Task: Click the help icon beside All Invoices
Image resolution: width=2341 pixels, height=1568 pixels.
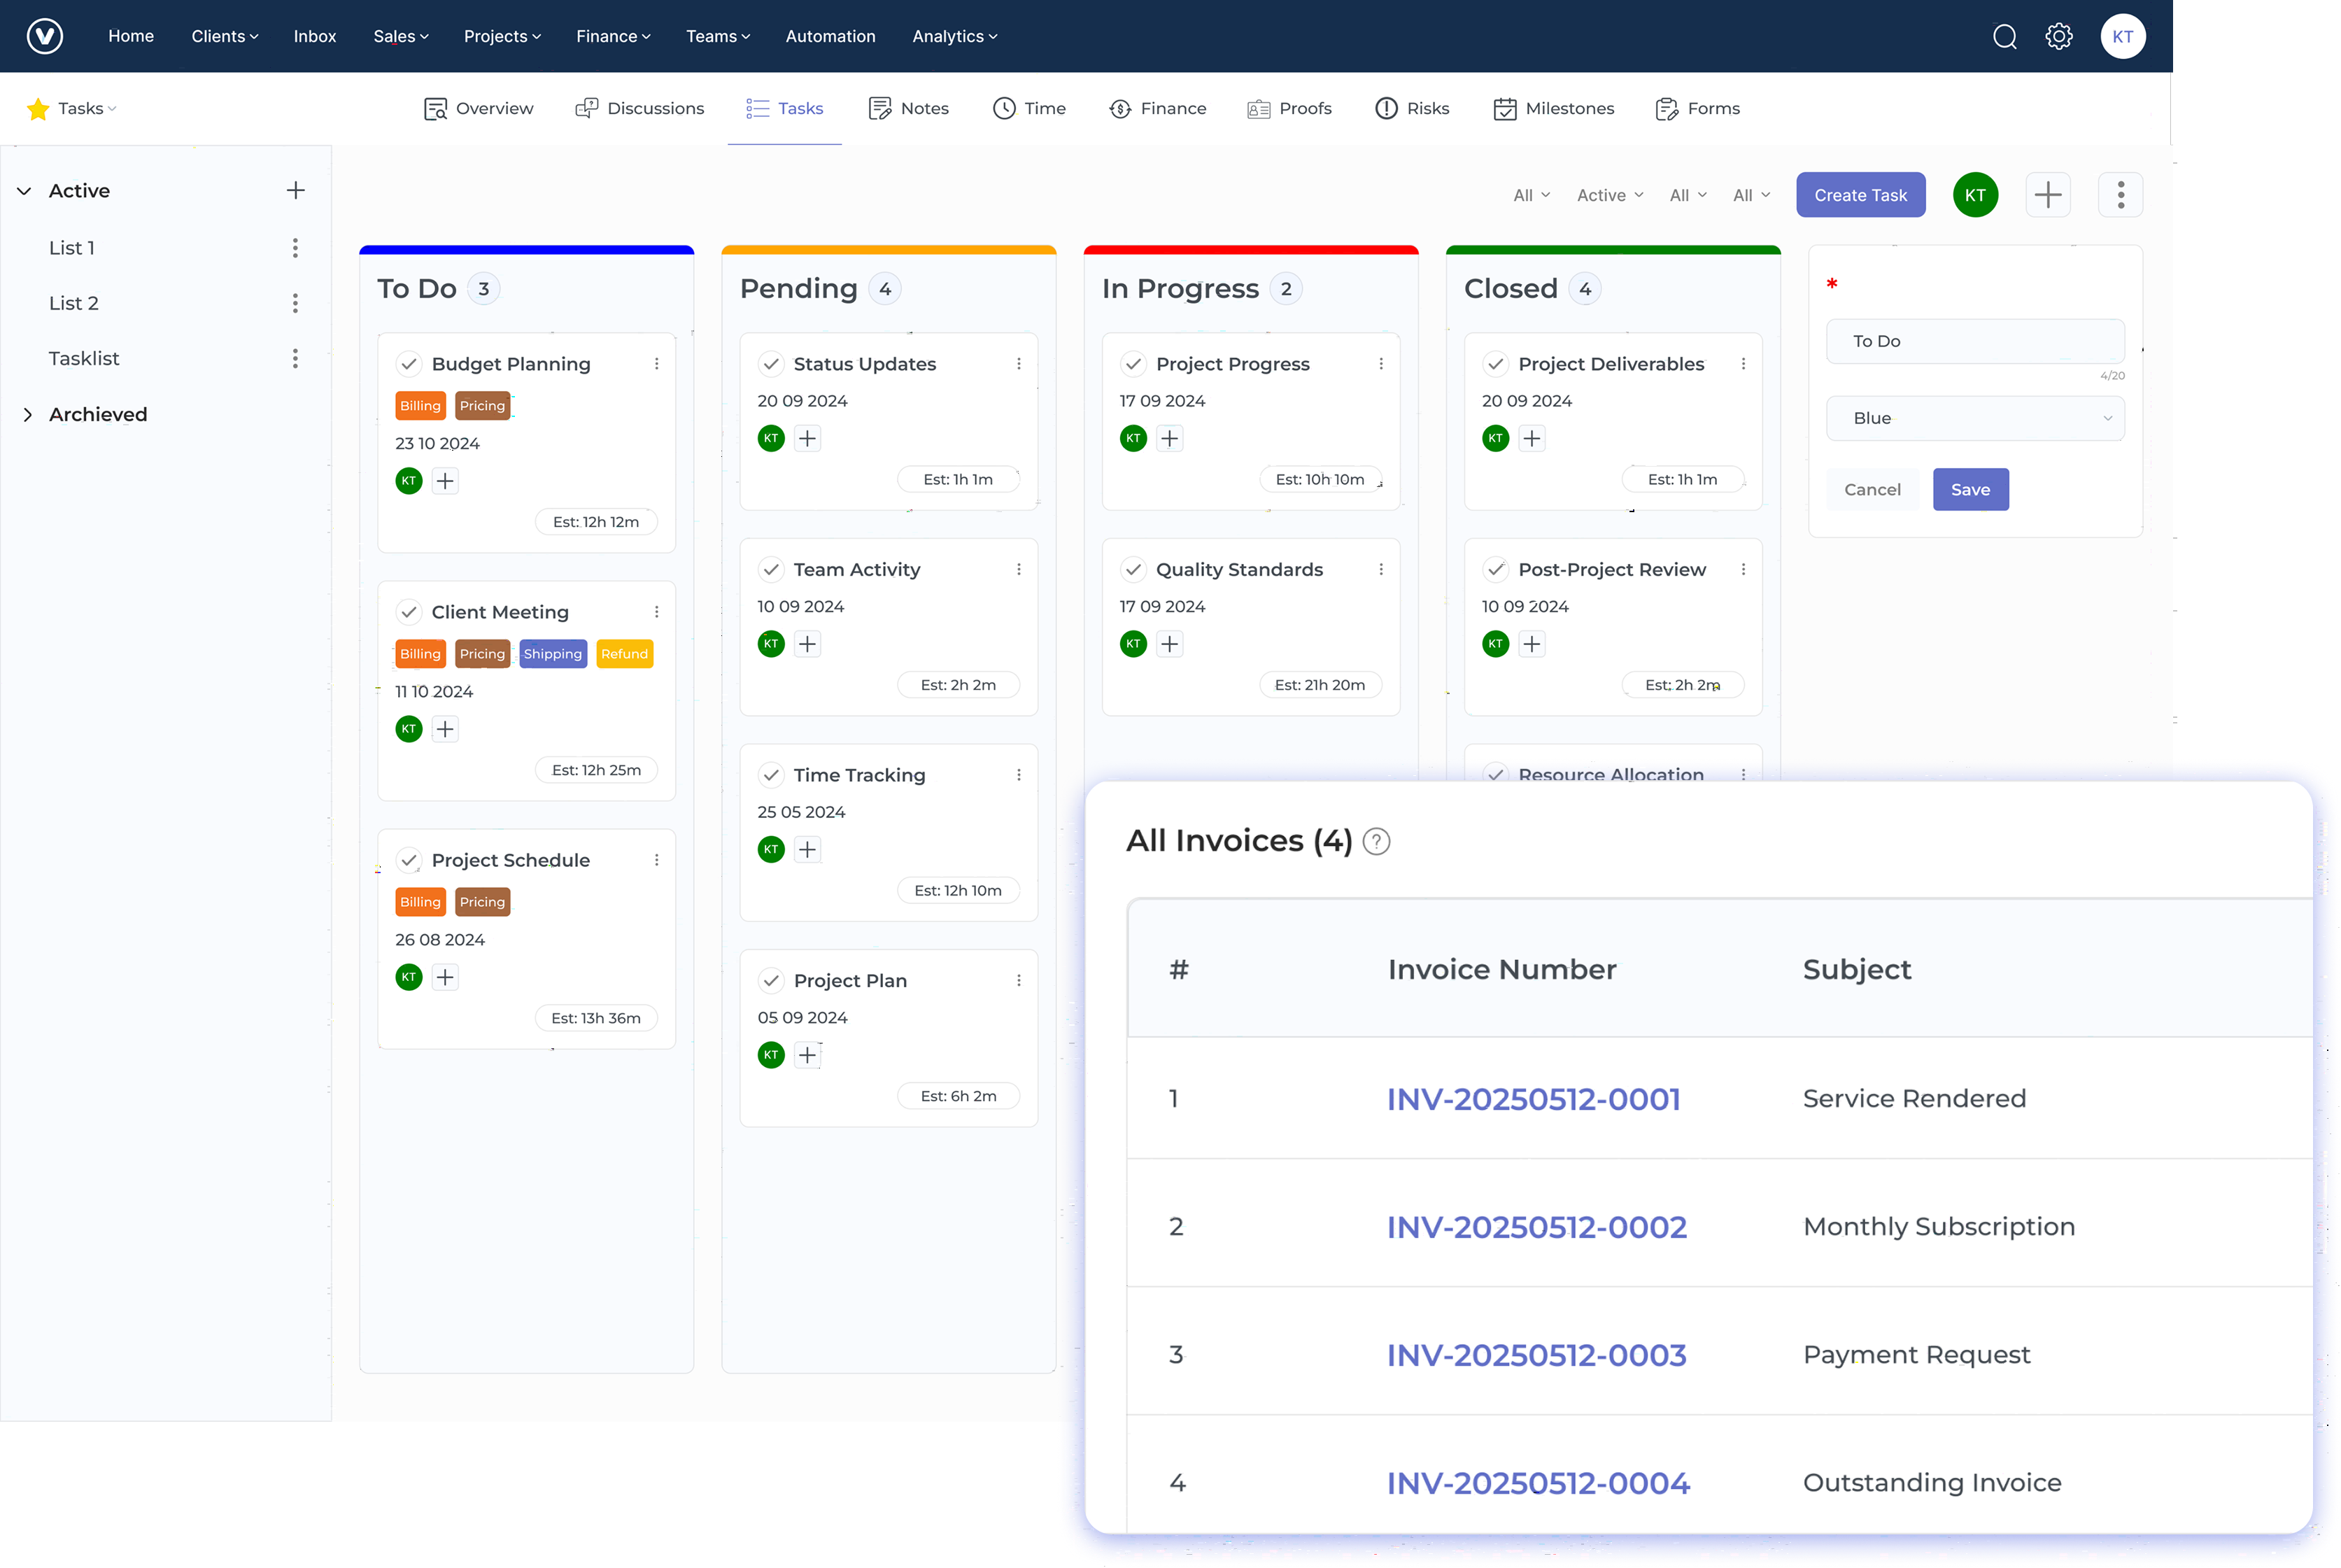Action: 1377,841
